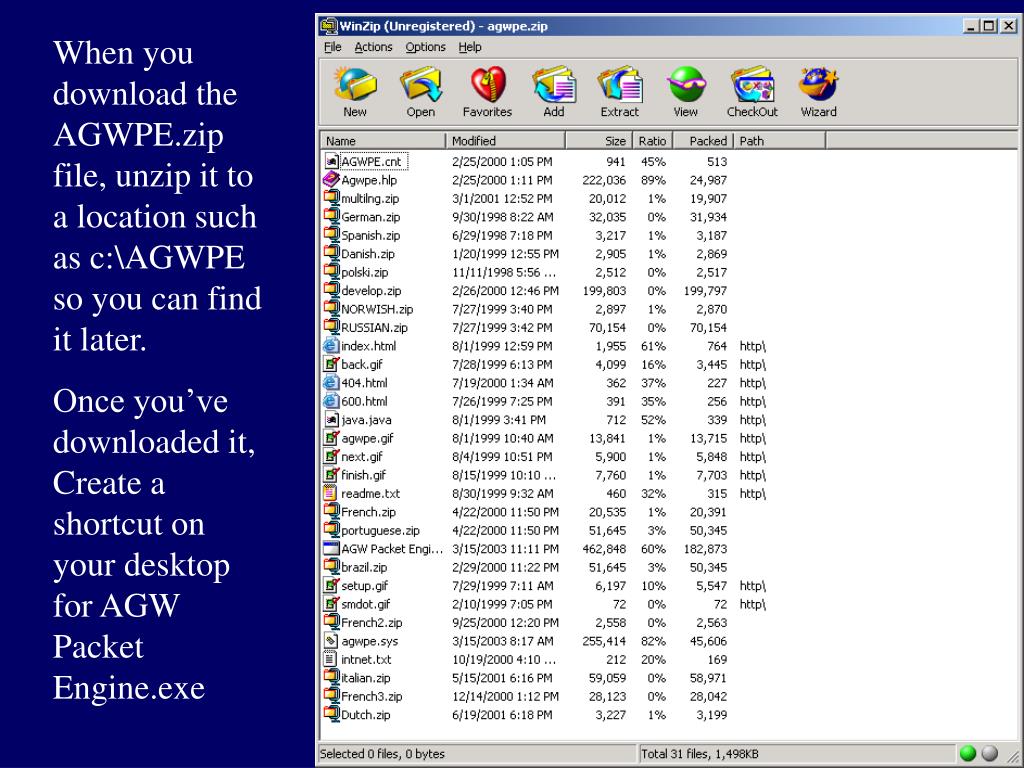Select the multilng.zip file name
This screenshot has width=1024, height=768.
pyautogui.click(x=370, y=199)
